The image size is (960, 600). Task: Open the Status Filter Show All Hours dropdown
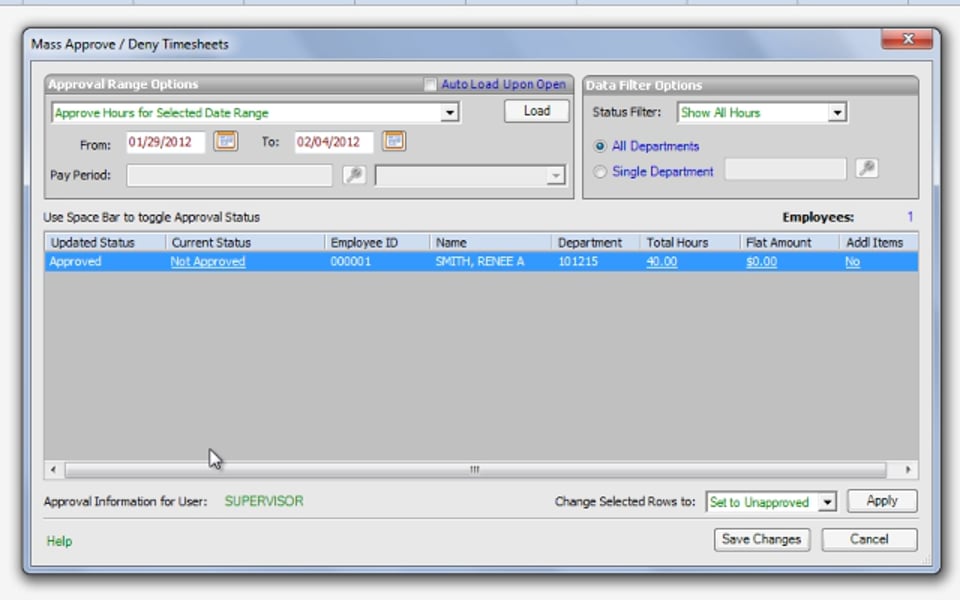[x=837, y=113]
